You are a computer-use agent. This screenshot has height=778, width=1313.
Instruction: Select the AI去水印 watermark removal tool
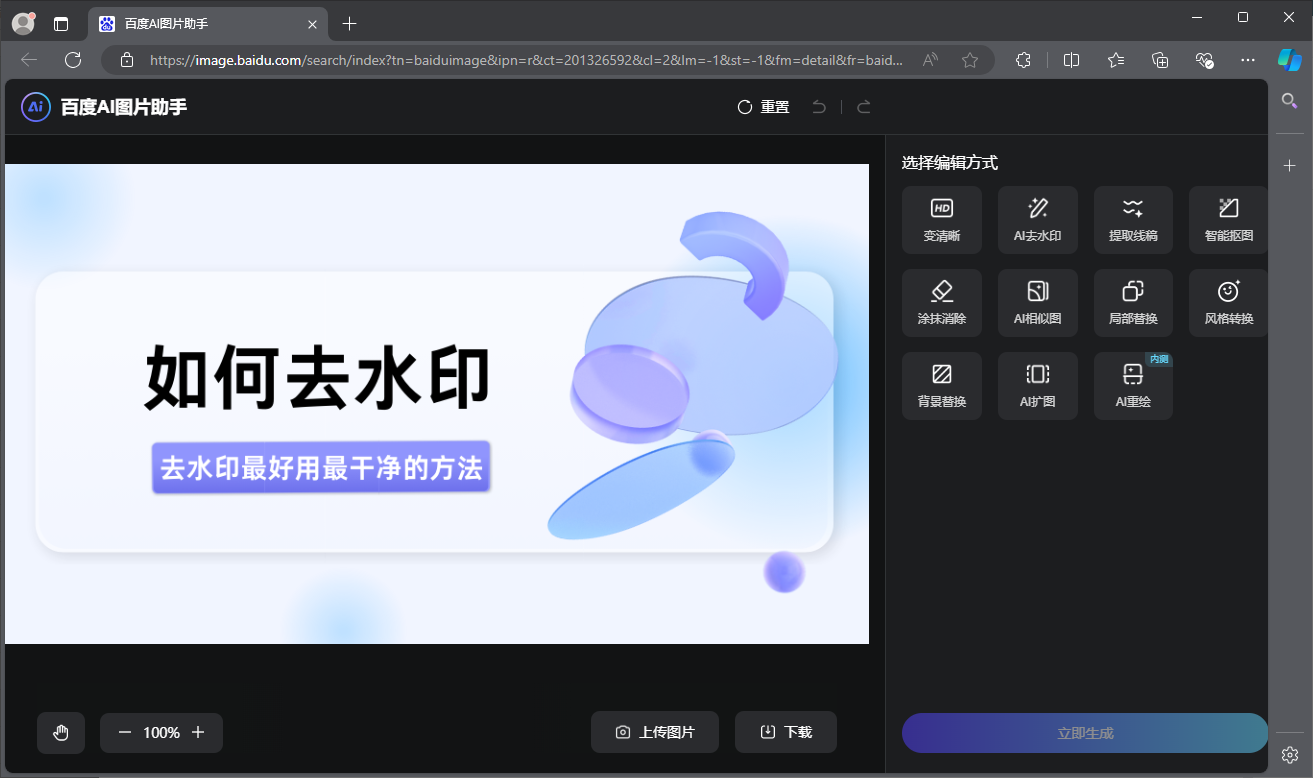(x=1037, y=219)
